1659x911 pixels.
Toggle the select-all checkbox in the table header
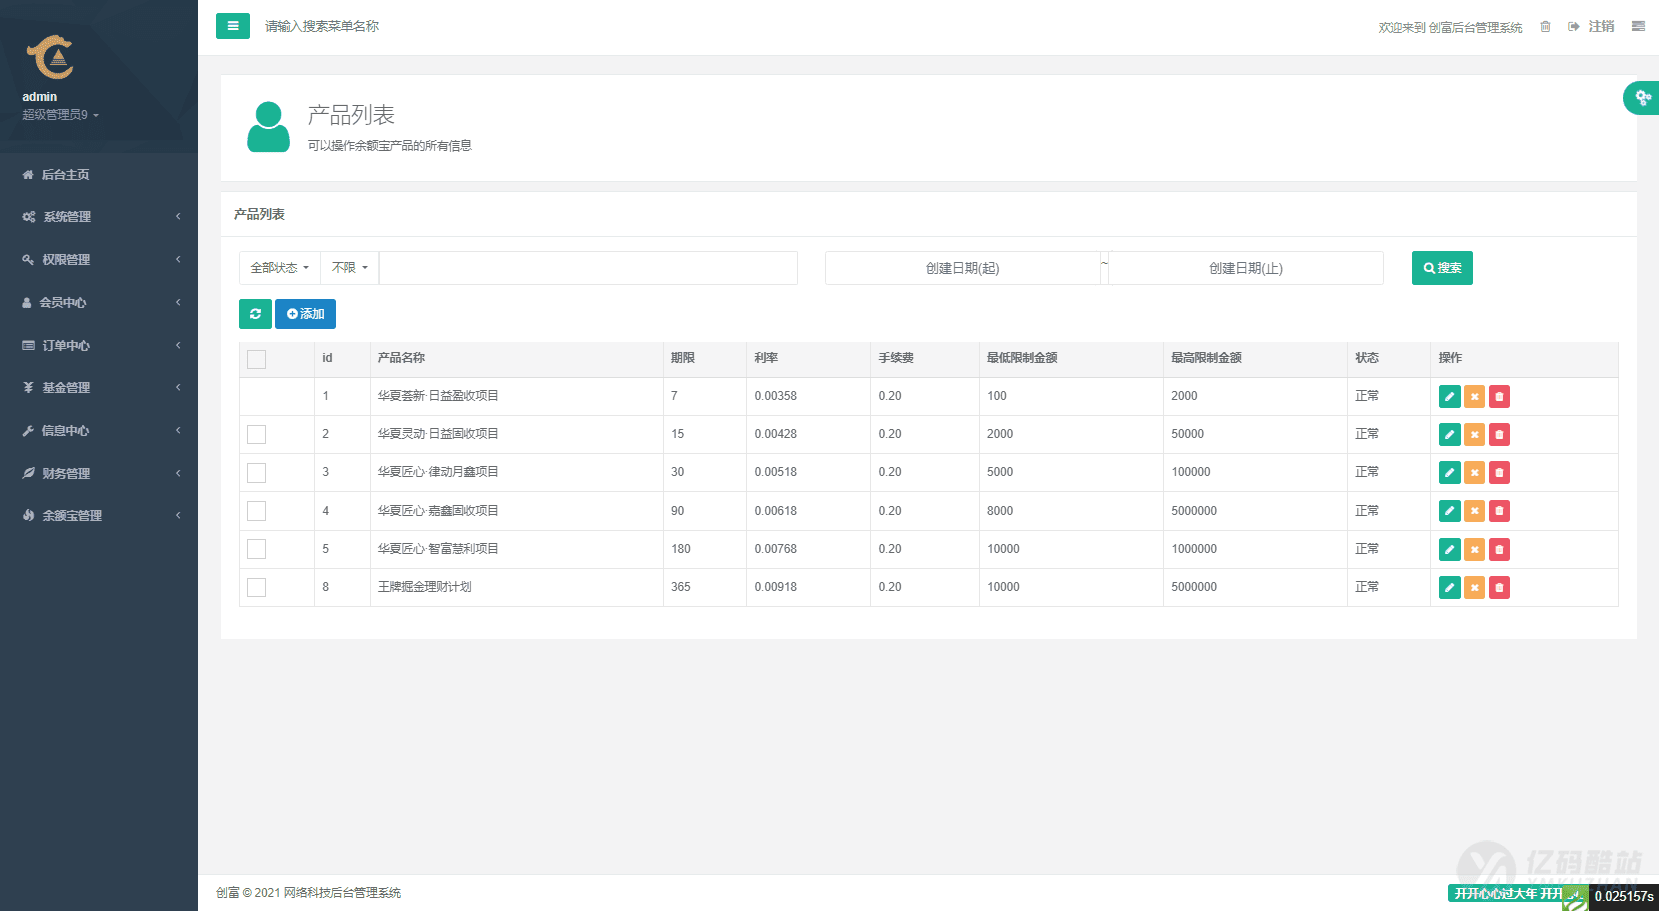click(257, 359)
